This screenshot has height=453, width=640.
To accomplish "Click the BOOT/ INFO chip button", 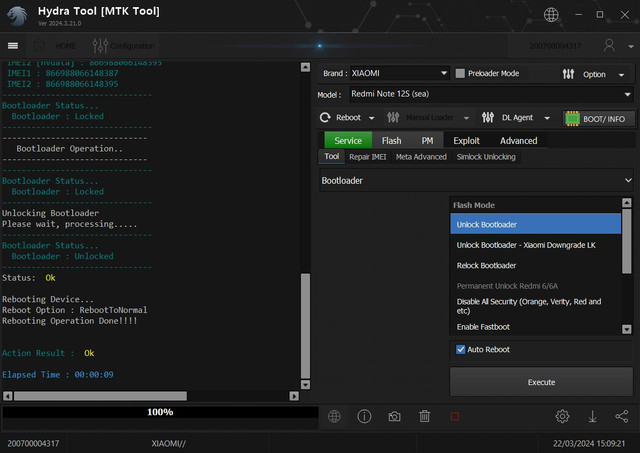I will [x=599, y=119].
